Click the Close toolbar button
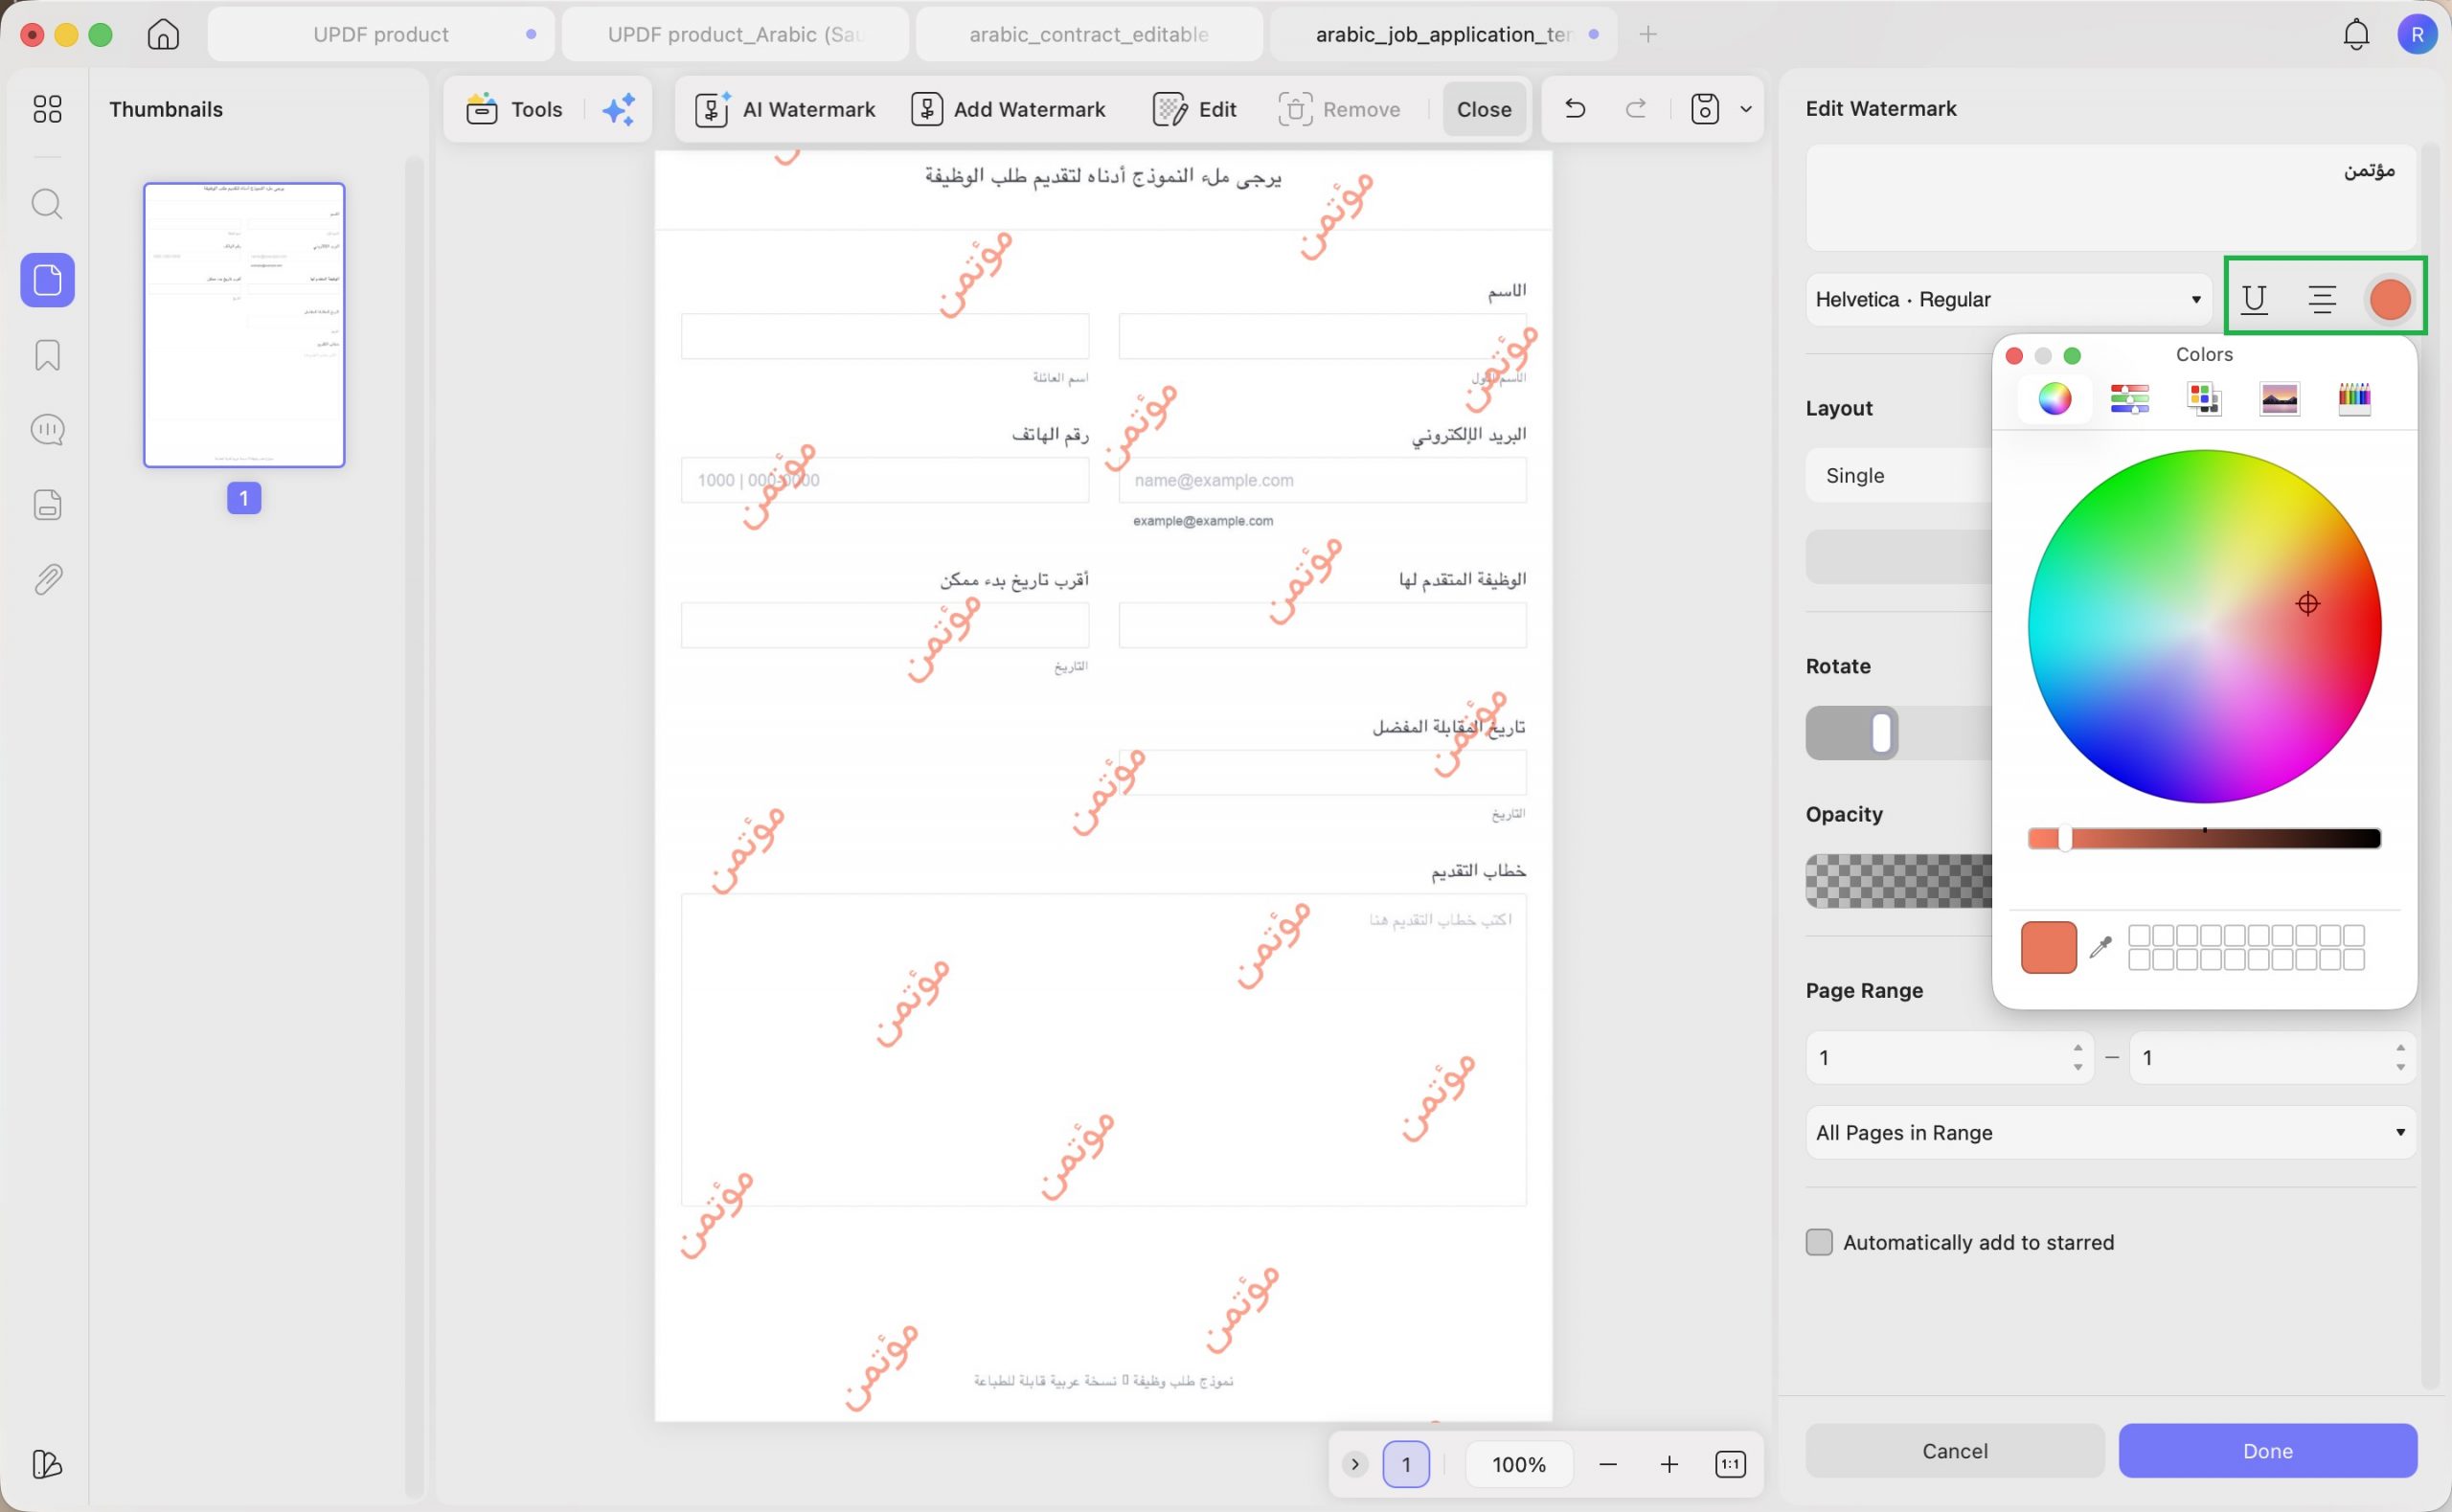 1484,109
